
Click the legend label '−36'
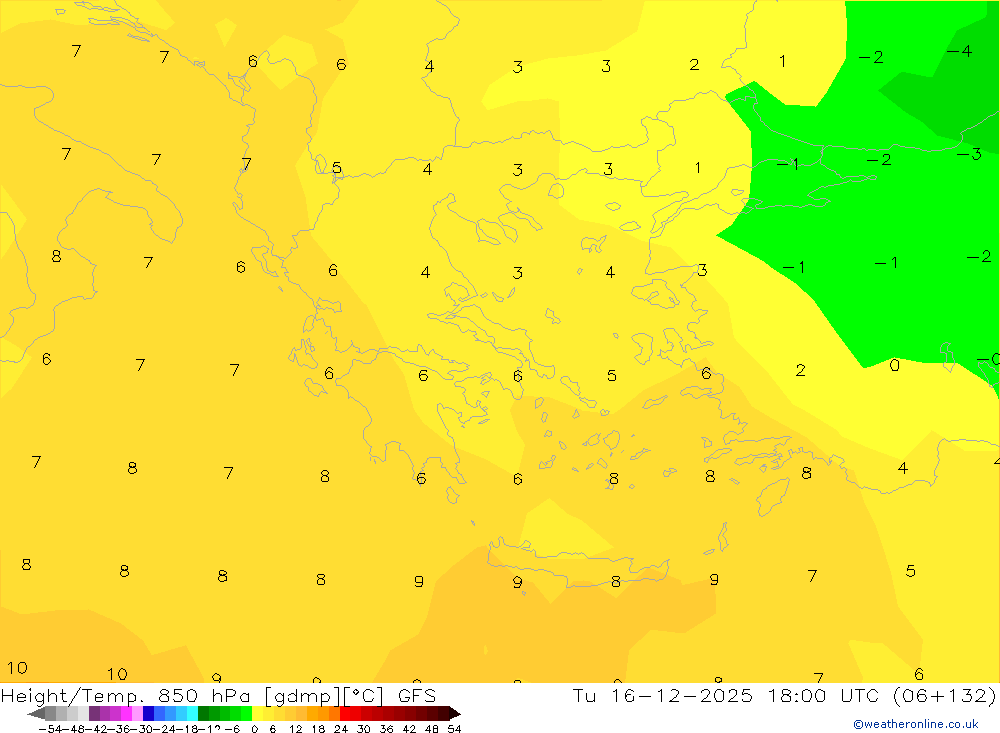point(119,729)
